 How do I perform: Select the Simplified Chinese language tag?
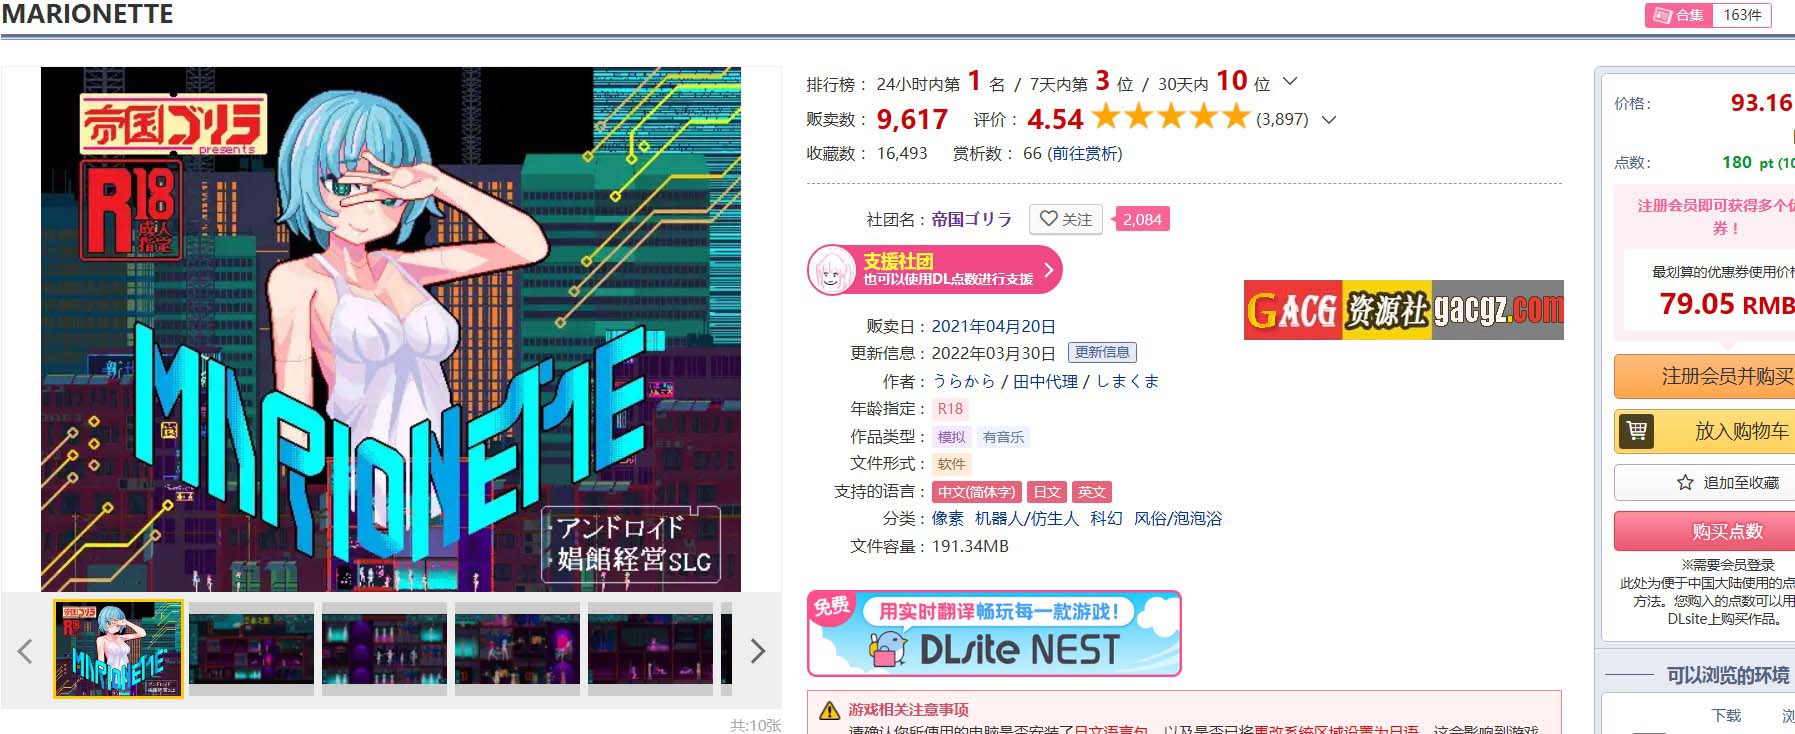coord(976,492)
